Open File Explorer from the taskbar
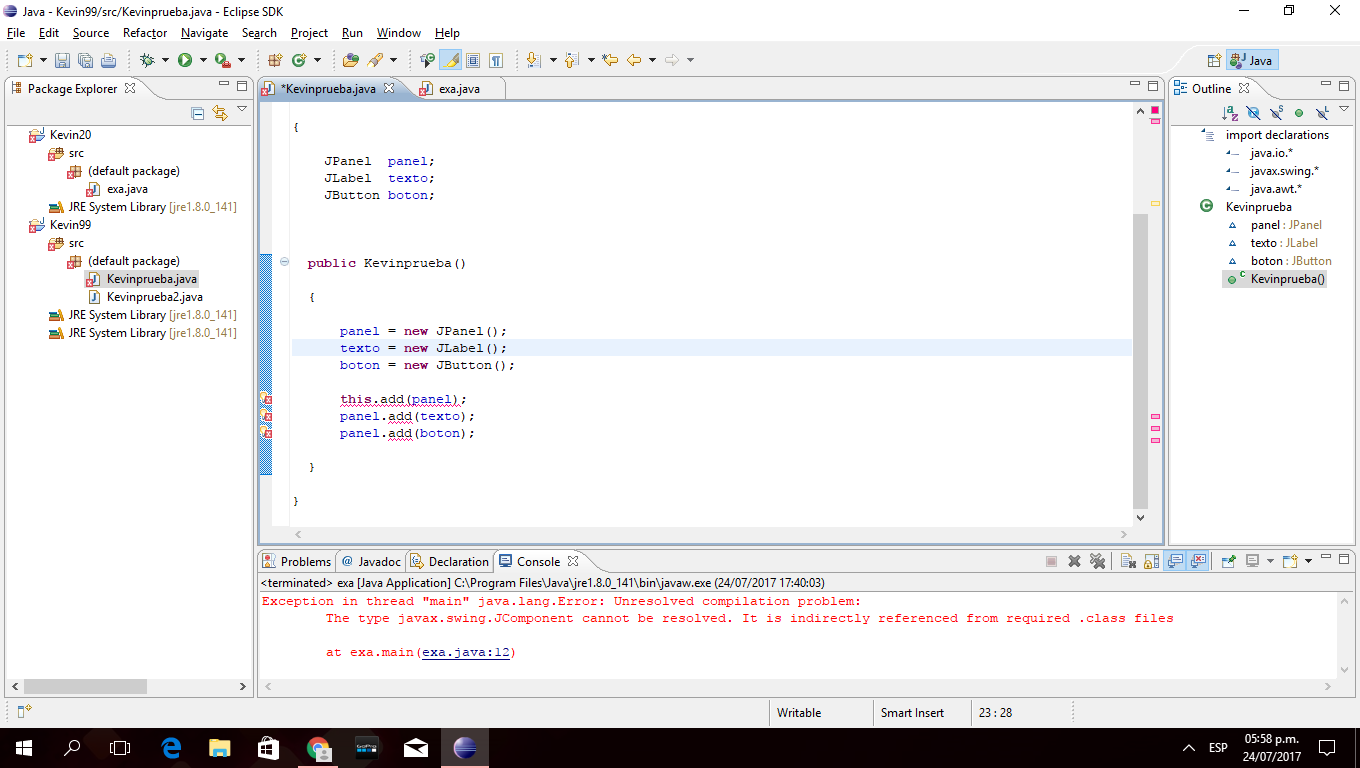 [220, 747]
